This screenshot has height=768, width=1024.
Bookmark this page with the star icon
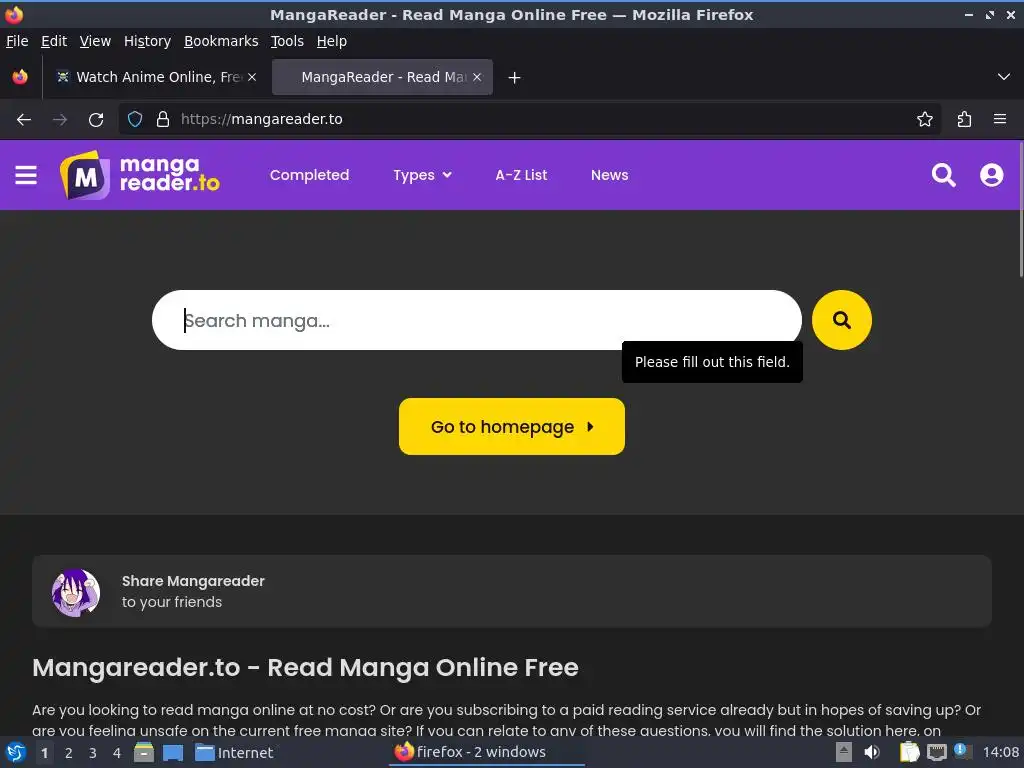point(924,120)
